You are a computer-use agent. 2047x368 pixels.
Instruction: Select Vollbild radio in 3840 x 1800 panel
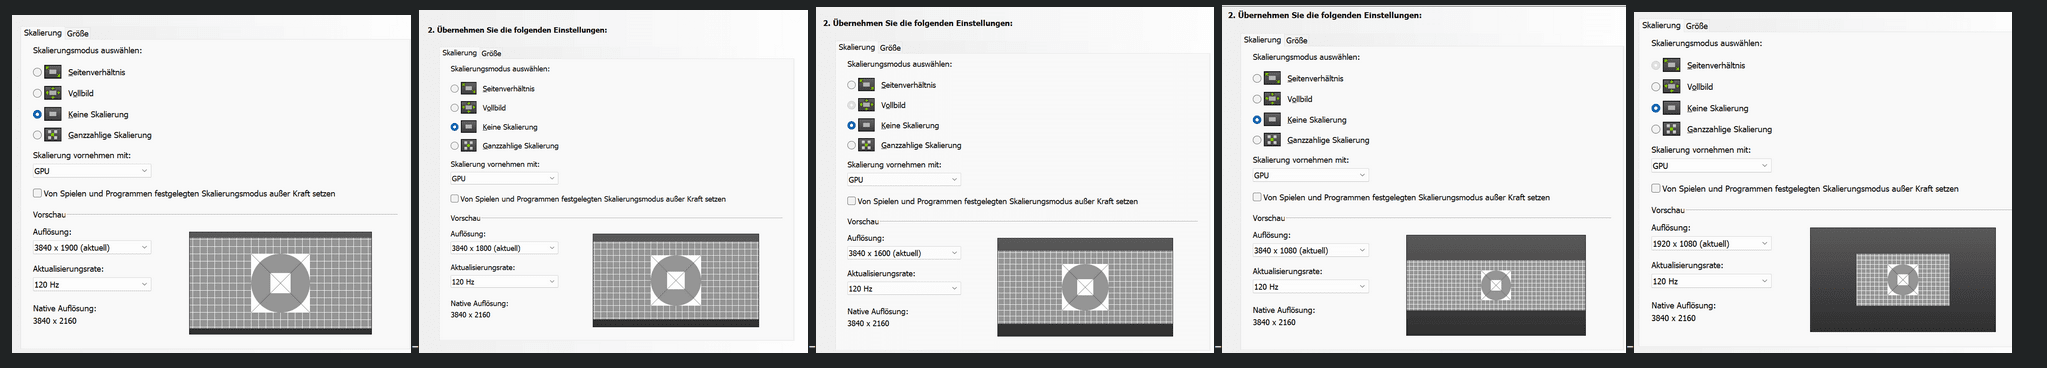coord(455,108)
